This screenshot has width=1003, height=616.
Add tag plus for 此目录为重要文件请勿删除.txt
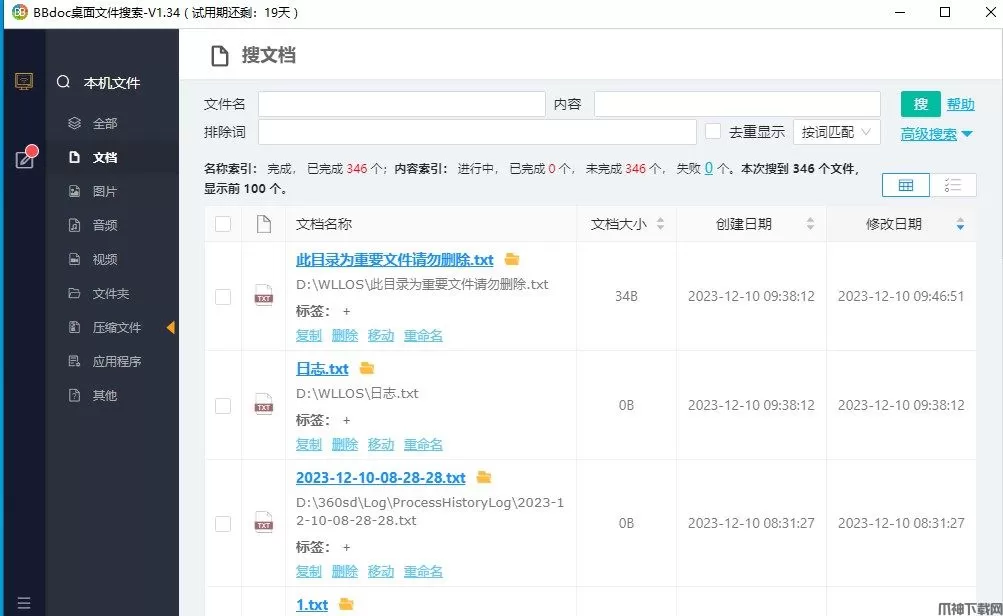click(346, 312)
